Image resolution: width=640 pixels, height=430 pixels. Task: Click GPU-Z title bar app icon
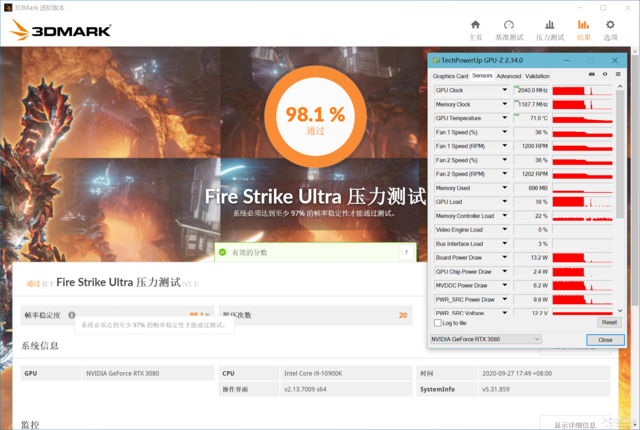coord(436,60)
